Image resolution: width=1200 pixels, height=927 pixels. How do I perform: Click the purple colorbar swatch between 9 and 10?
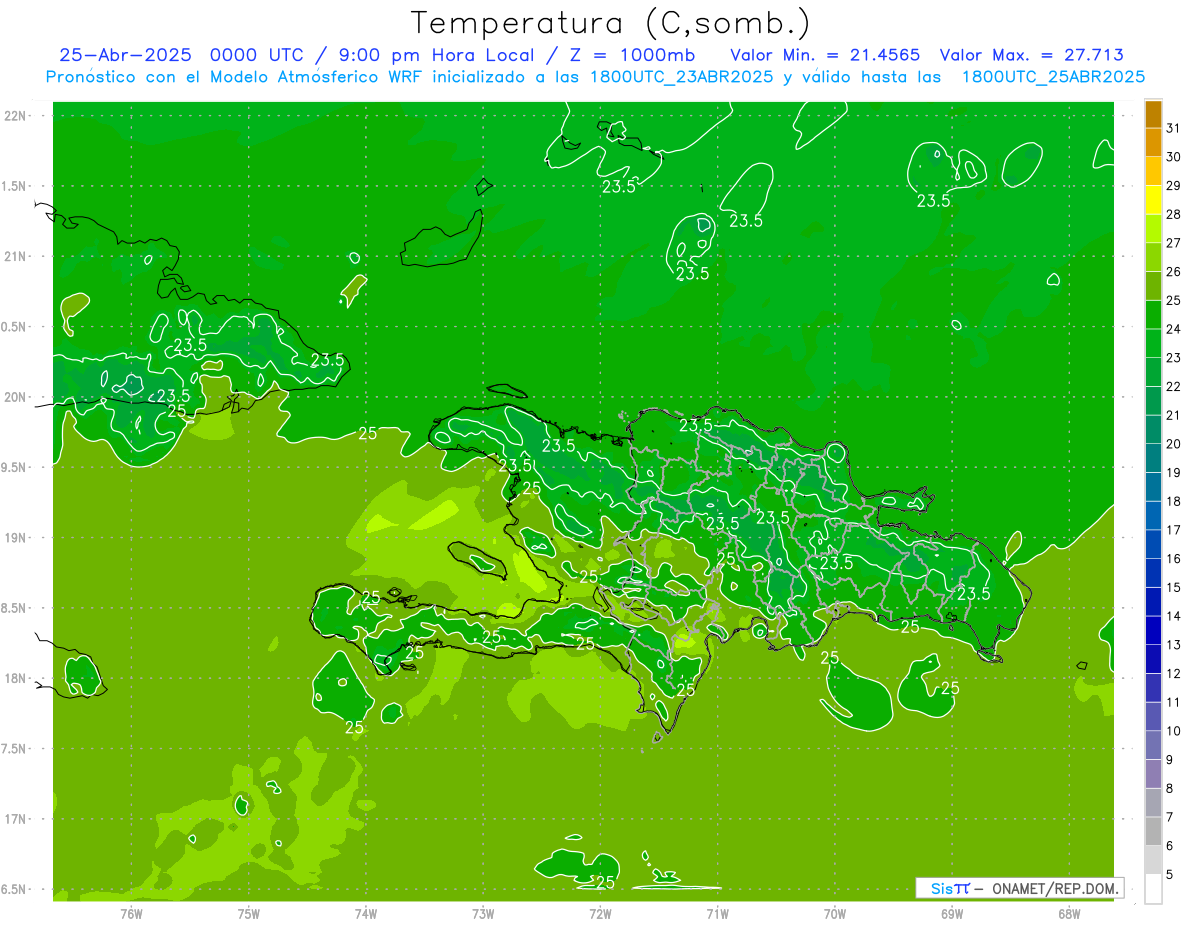(1153, 745)
